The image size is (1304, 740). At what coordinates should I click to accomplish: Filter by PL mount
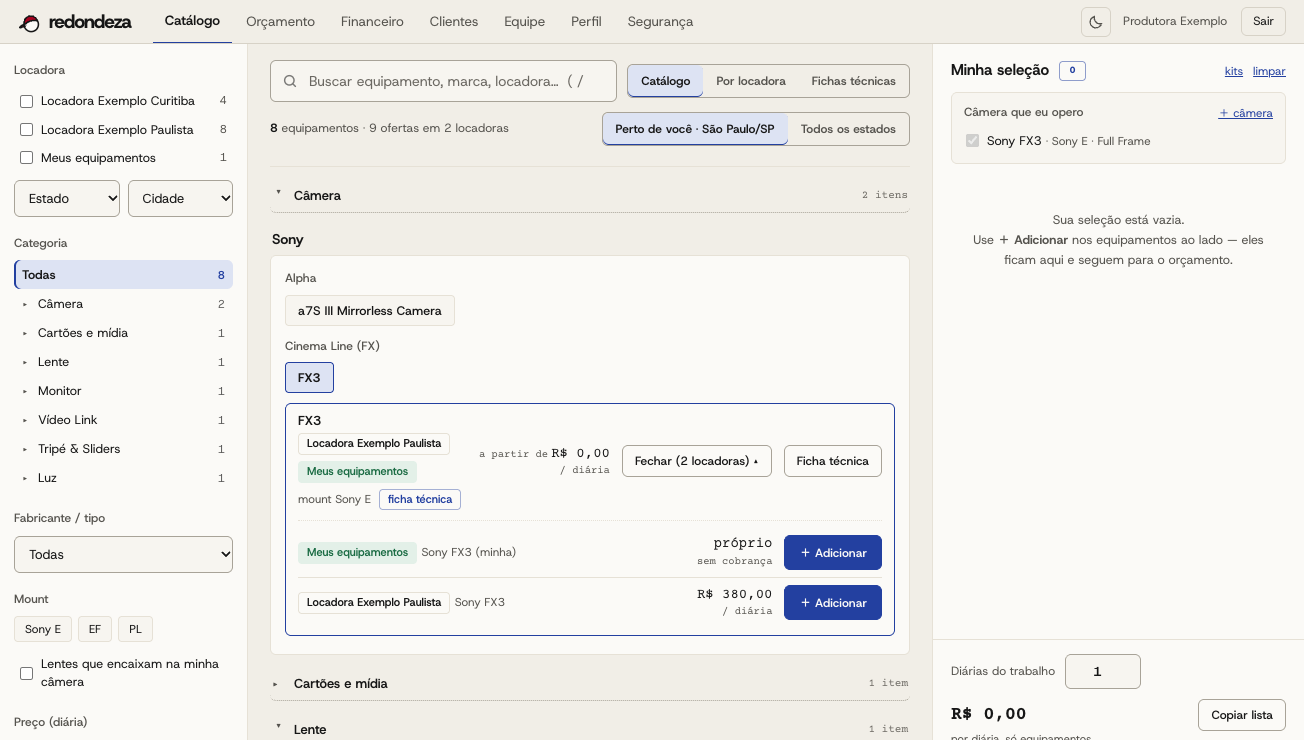135,629
